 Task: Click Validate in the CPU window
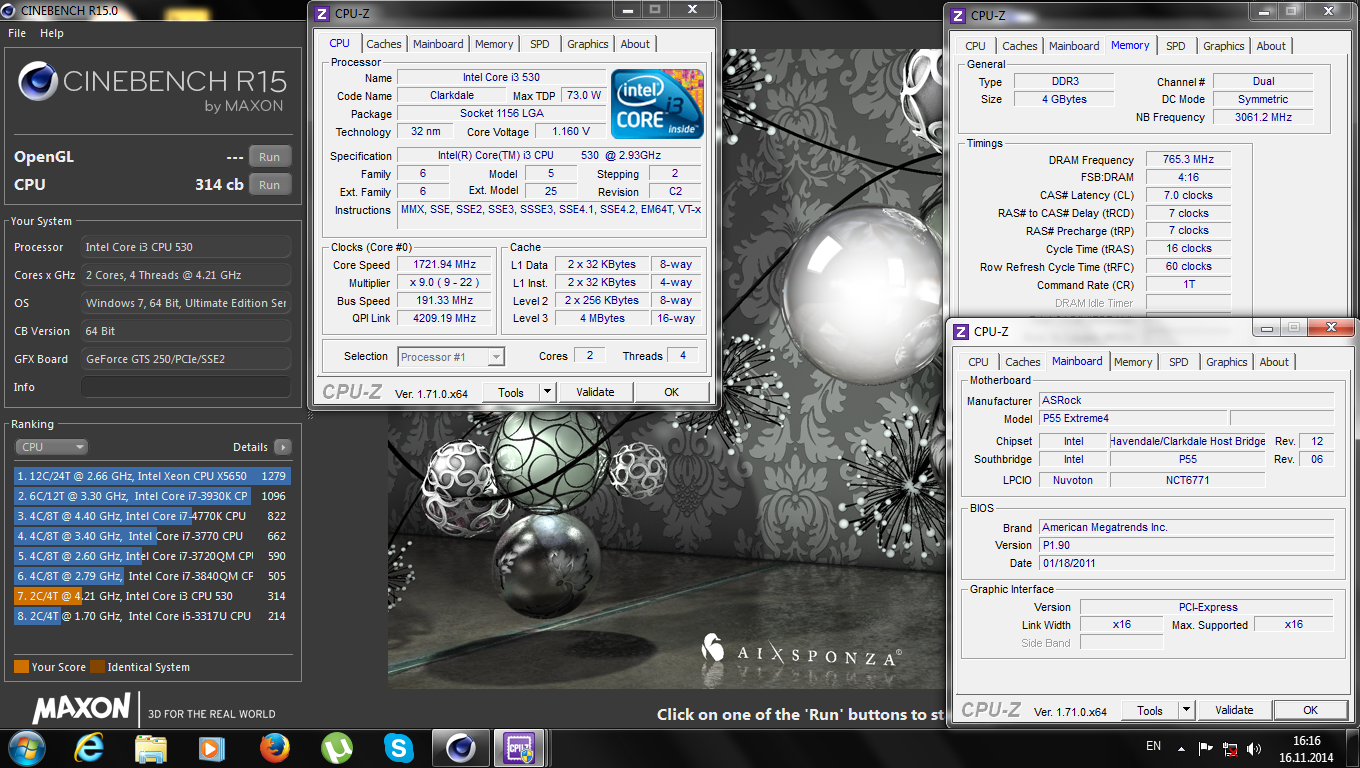tap(595, 392)
